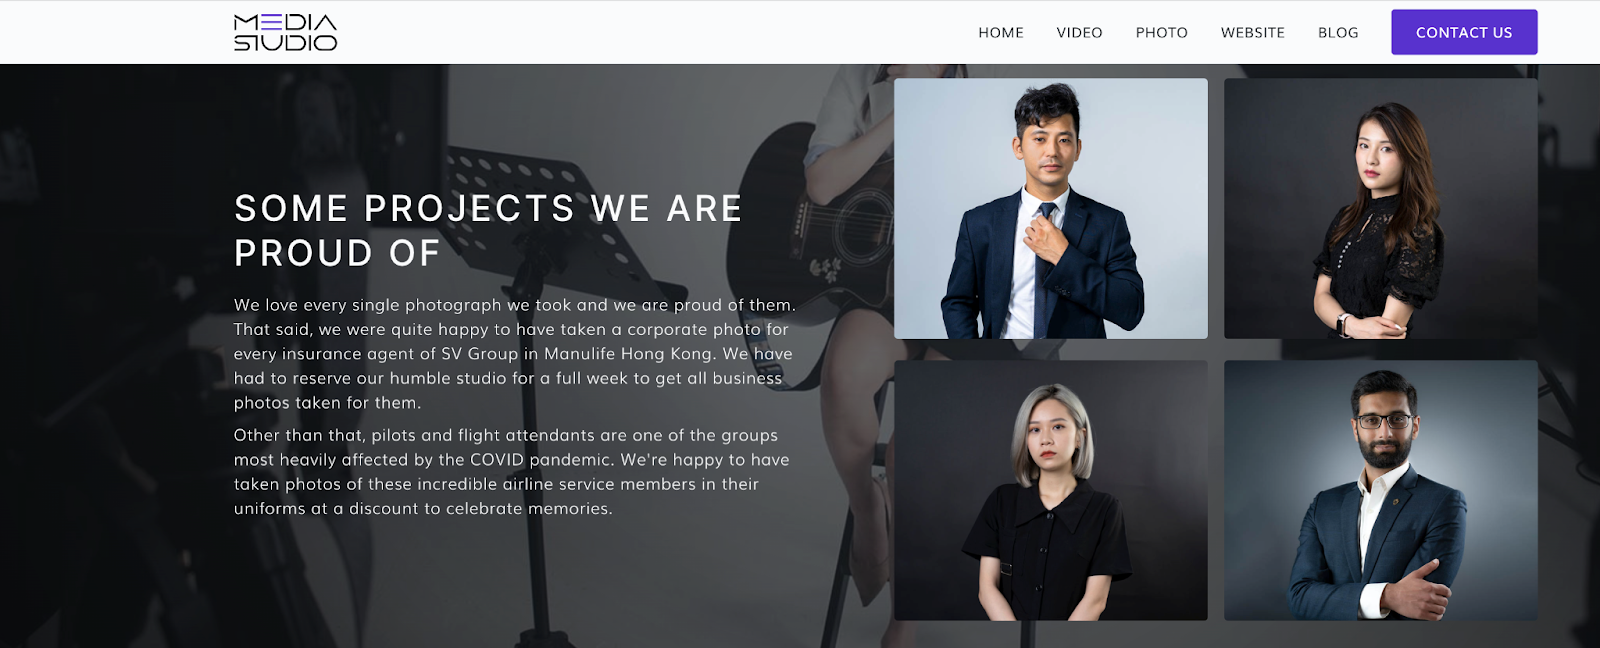This screenshot has height=648, width=1600.
Task: Visit the BLOG section
Action: (x=1338, y=33)
